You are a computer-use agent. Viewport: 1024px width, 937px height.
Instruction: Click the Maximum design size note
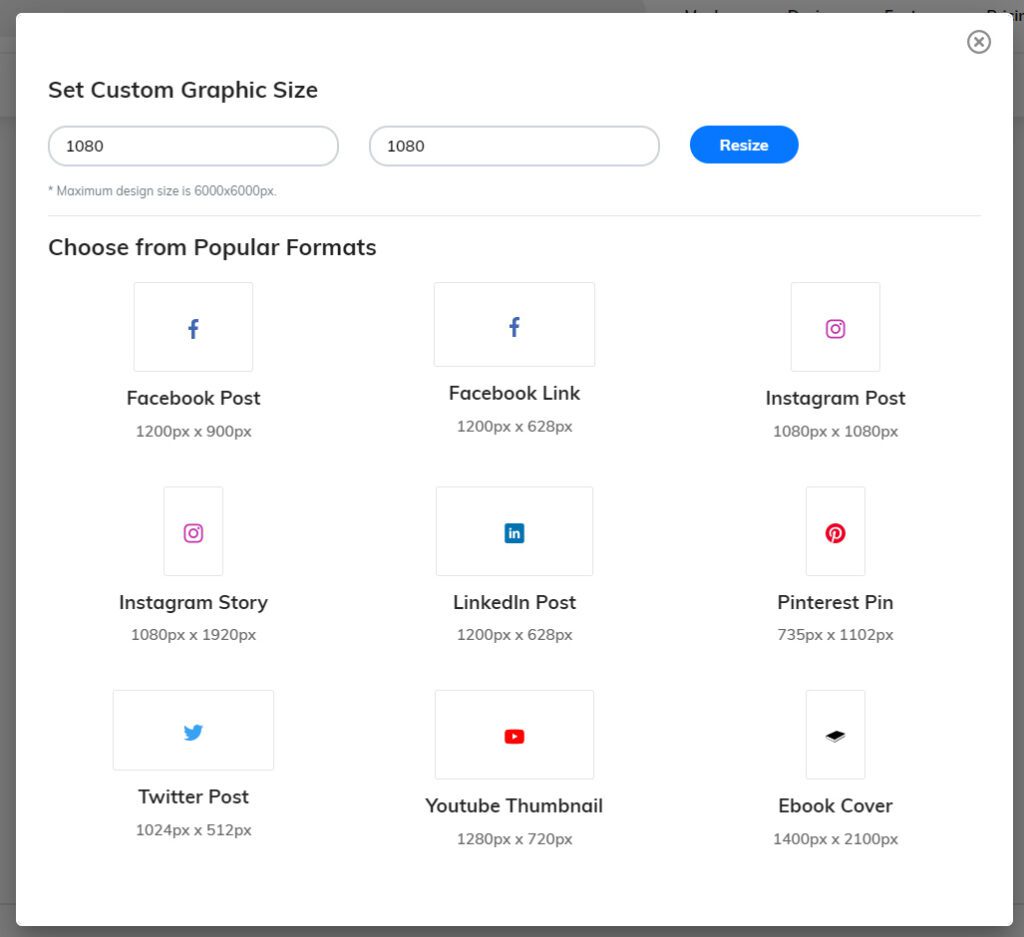click(x=163, y=191)
